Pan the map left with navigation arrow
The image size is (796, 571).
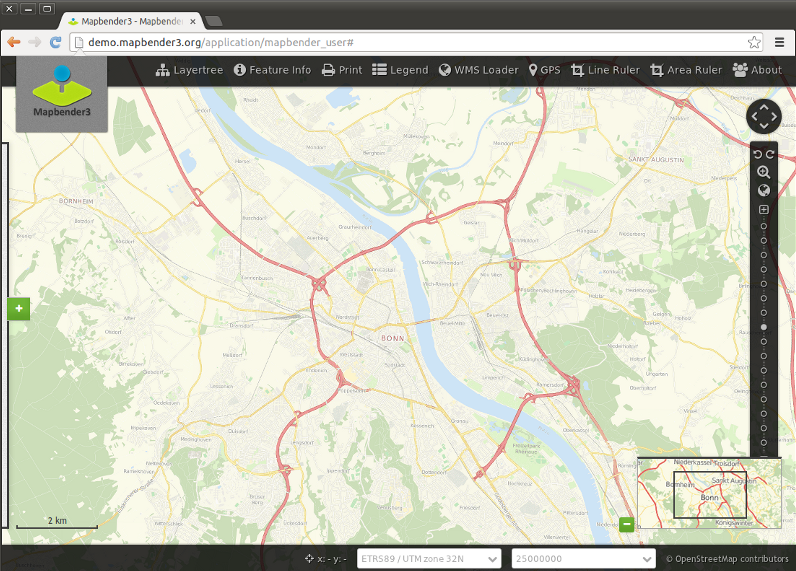pyautogui.click(x=754, y=116)
